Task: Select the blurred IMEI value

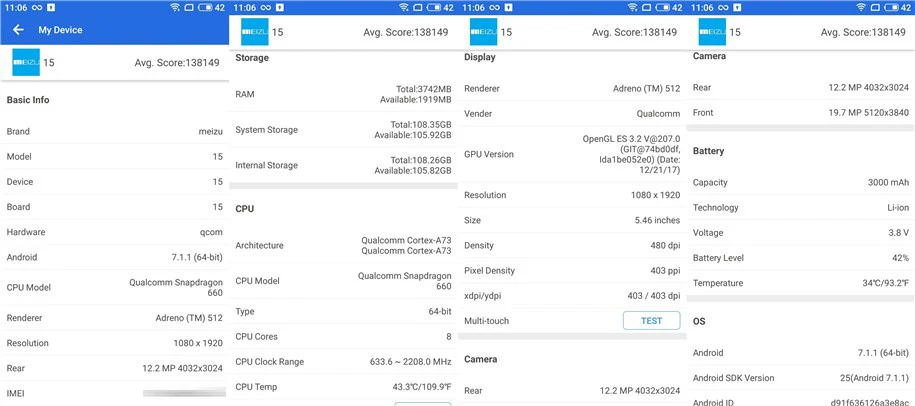Action: (x=184, y=393)
